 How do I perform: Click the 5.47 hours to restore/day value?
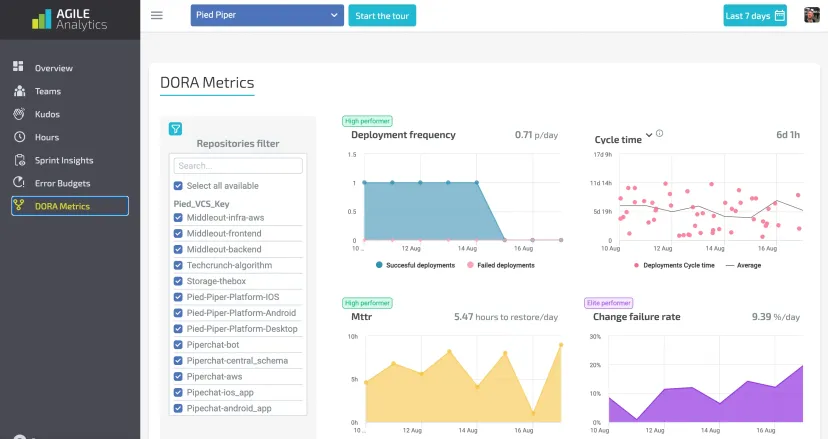point(506,317)
